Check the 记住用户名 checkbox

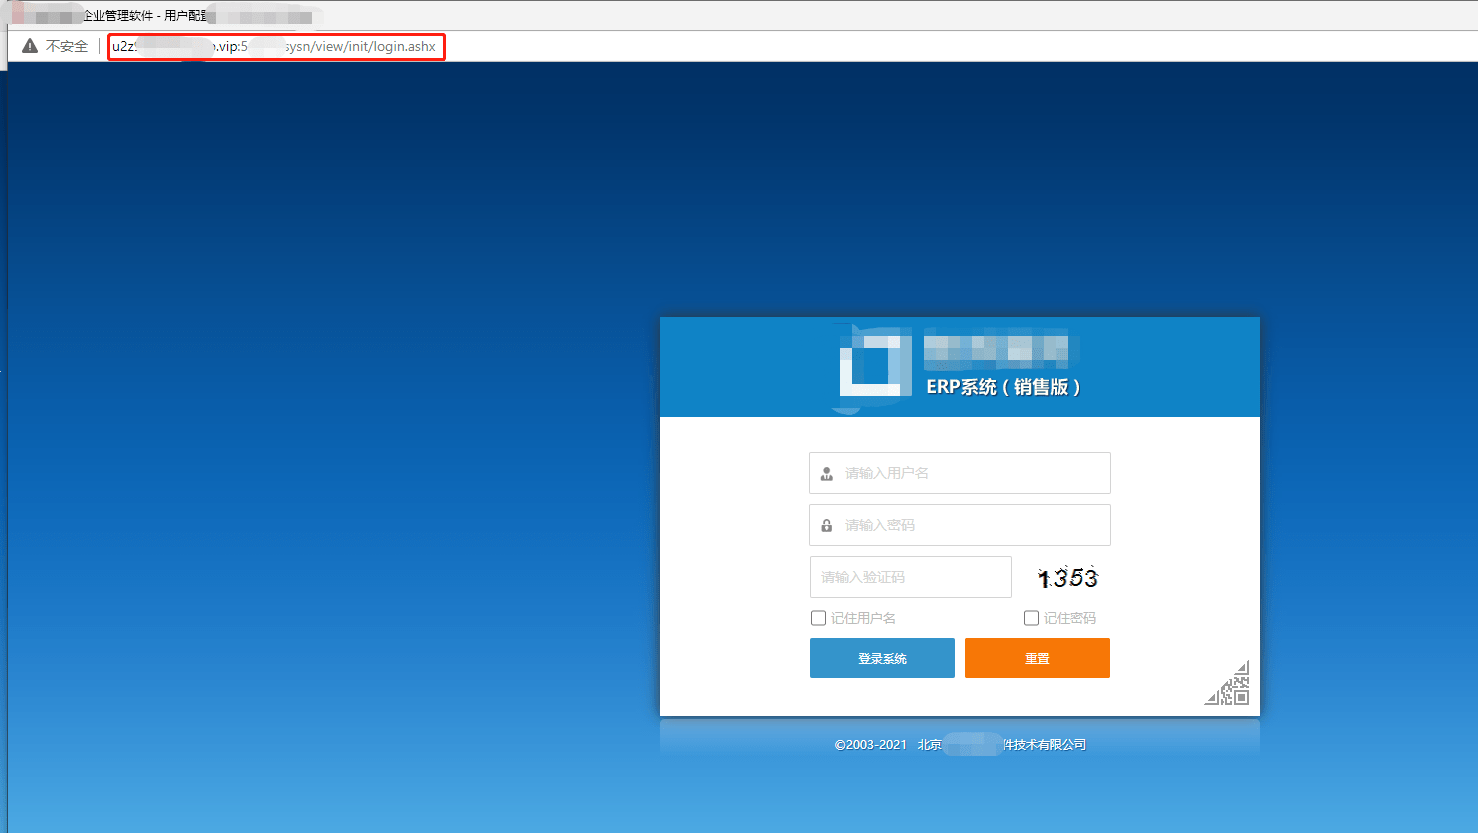(818, 617)
